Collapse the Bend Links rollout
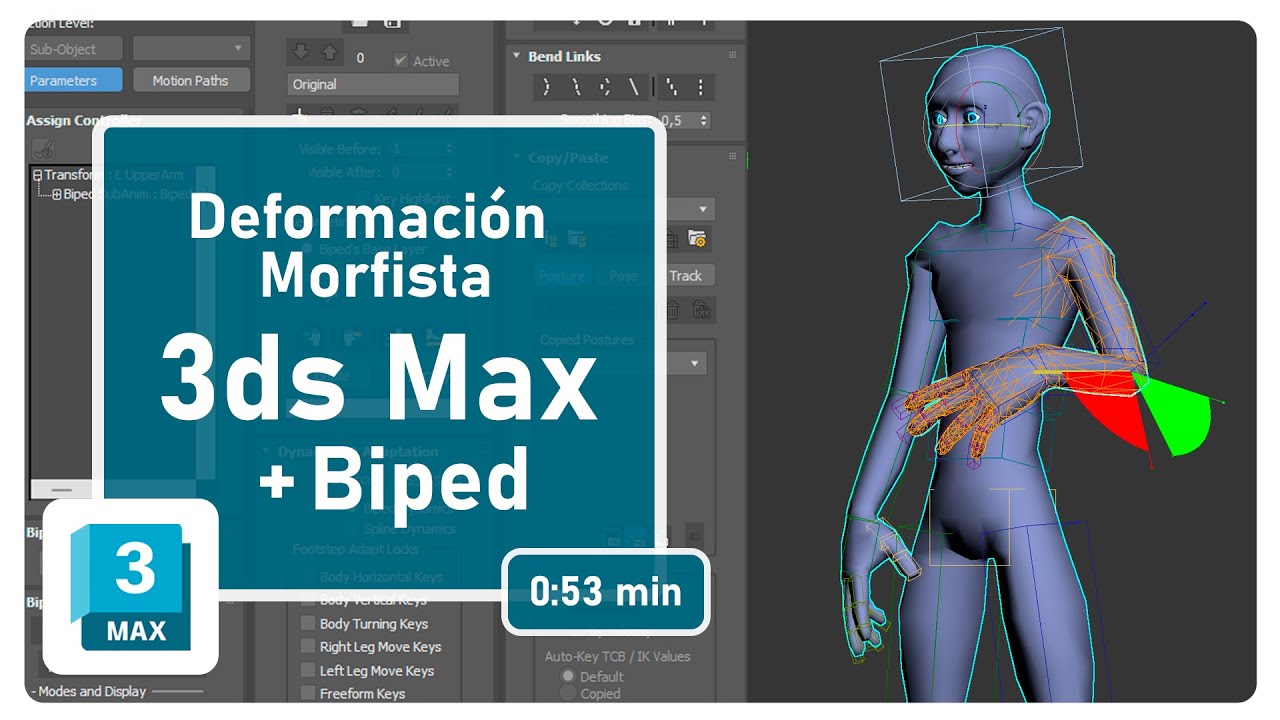 pos(517,56)
